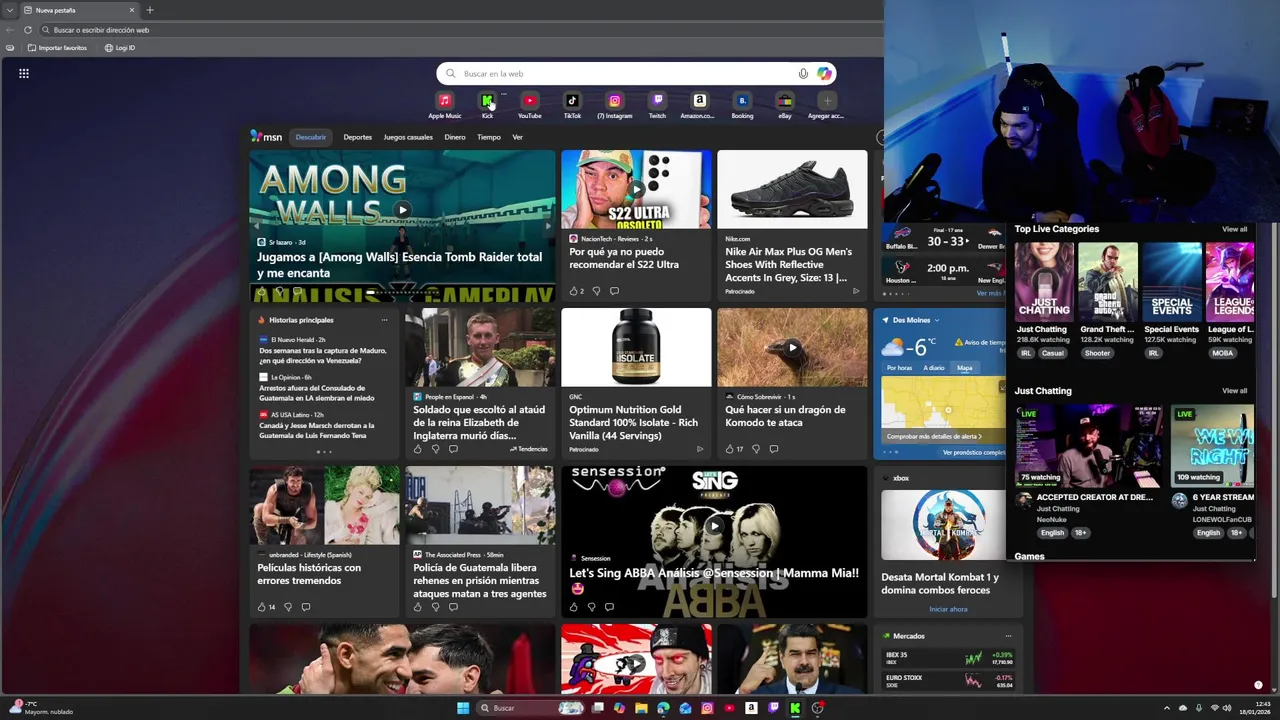Click Ver pronóstico completo link
Image resolution: width=1280 pixels, height=720 pixels.
[x=973, y=452]
